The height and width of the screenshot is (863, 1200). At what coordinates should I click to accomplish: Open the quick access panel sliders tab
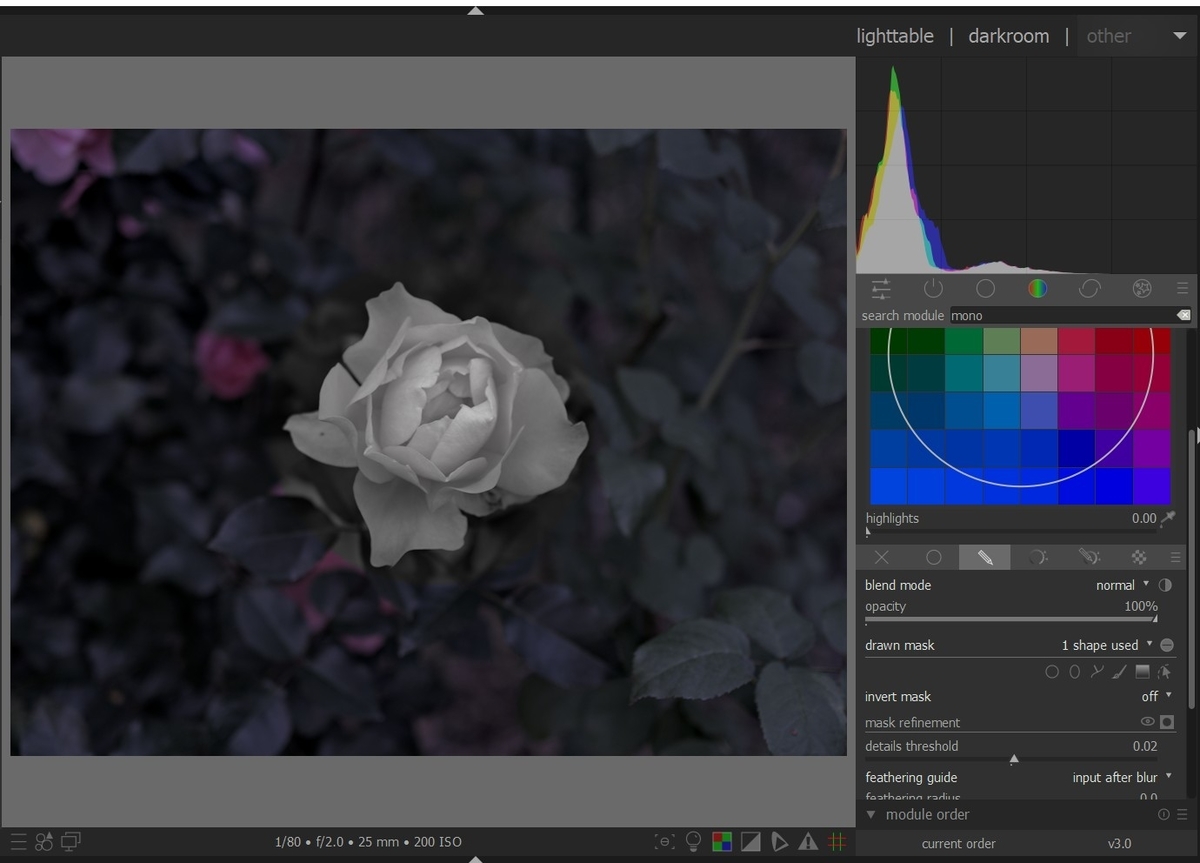[881, 289]
